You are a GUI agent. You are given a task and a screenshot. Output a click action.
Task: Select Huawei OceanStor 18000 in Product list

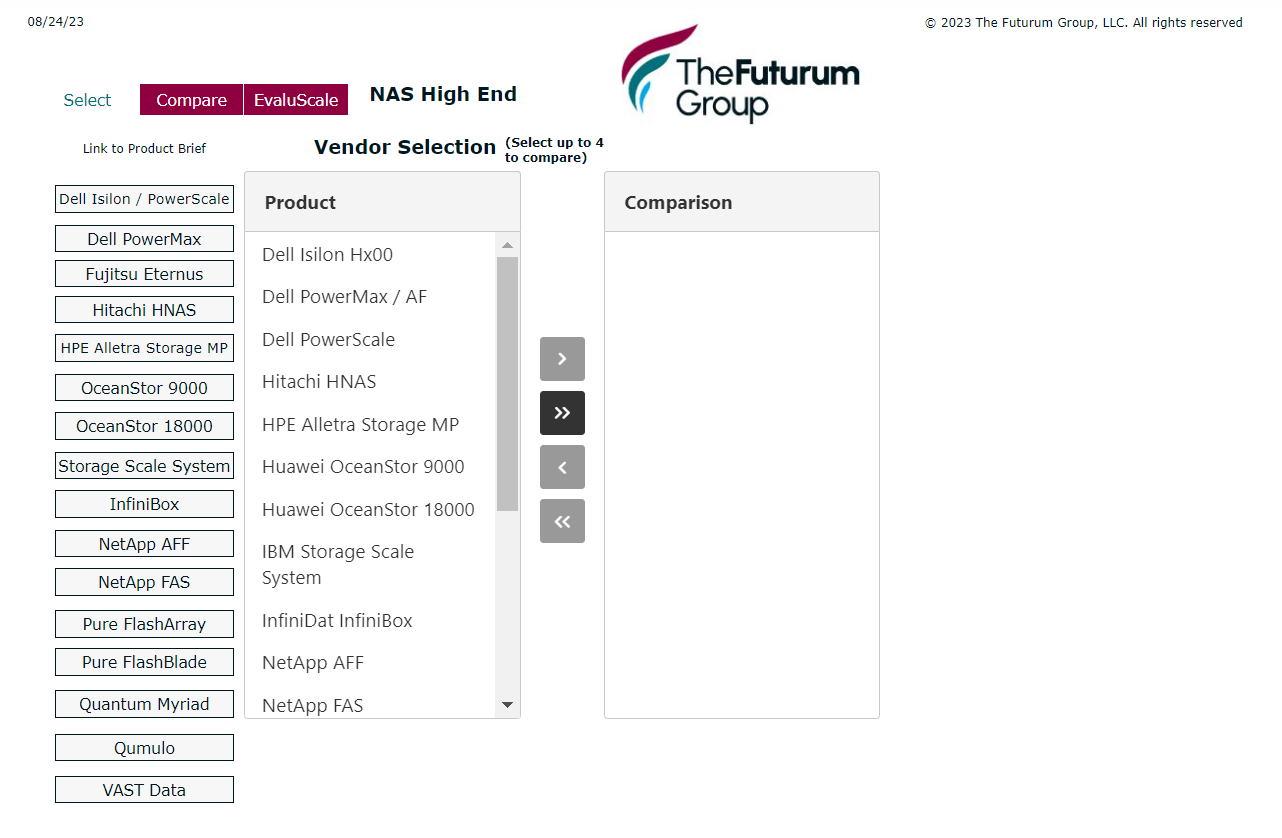point(371,509)
